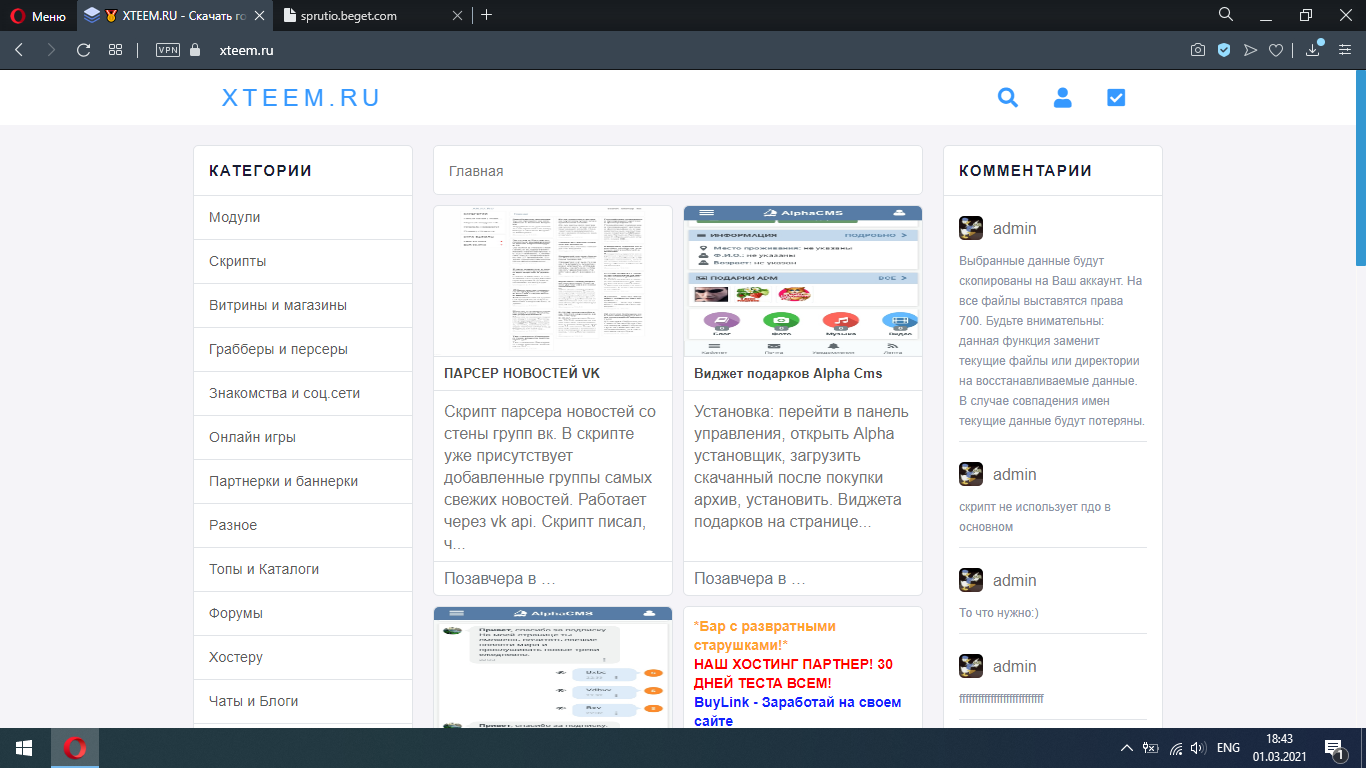
Task: Click admin avatar above 'скрипт не использует' comment
Action: 971,474
